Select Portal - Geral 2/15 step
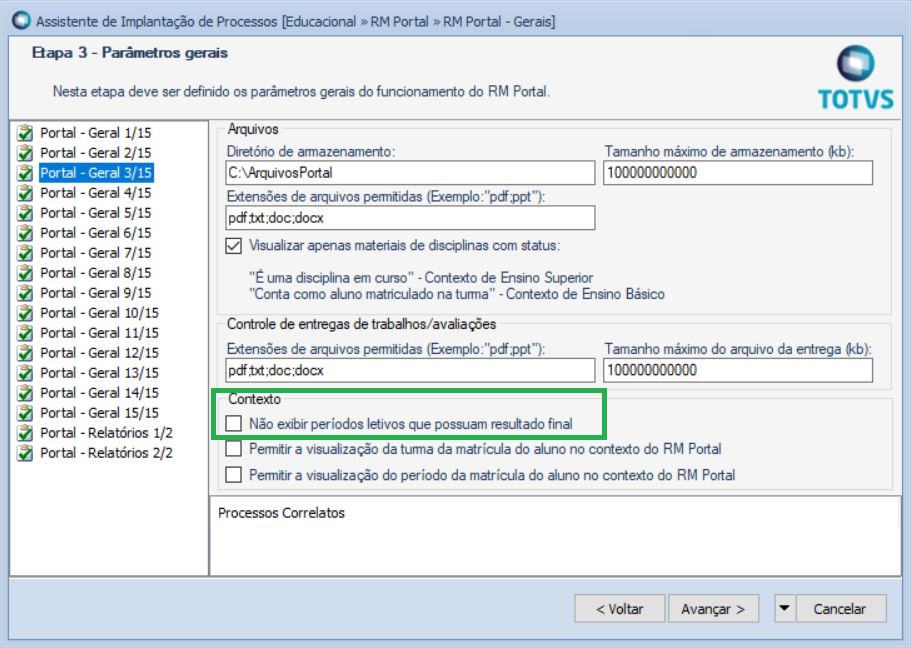The height and width of the screenshot is (648, 911). (96, 153)
